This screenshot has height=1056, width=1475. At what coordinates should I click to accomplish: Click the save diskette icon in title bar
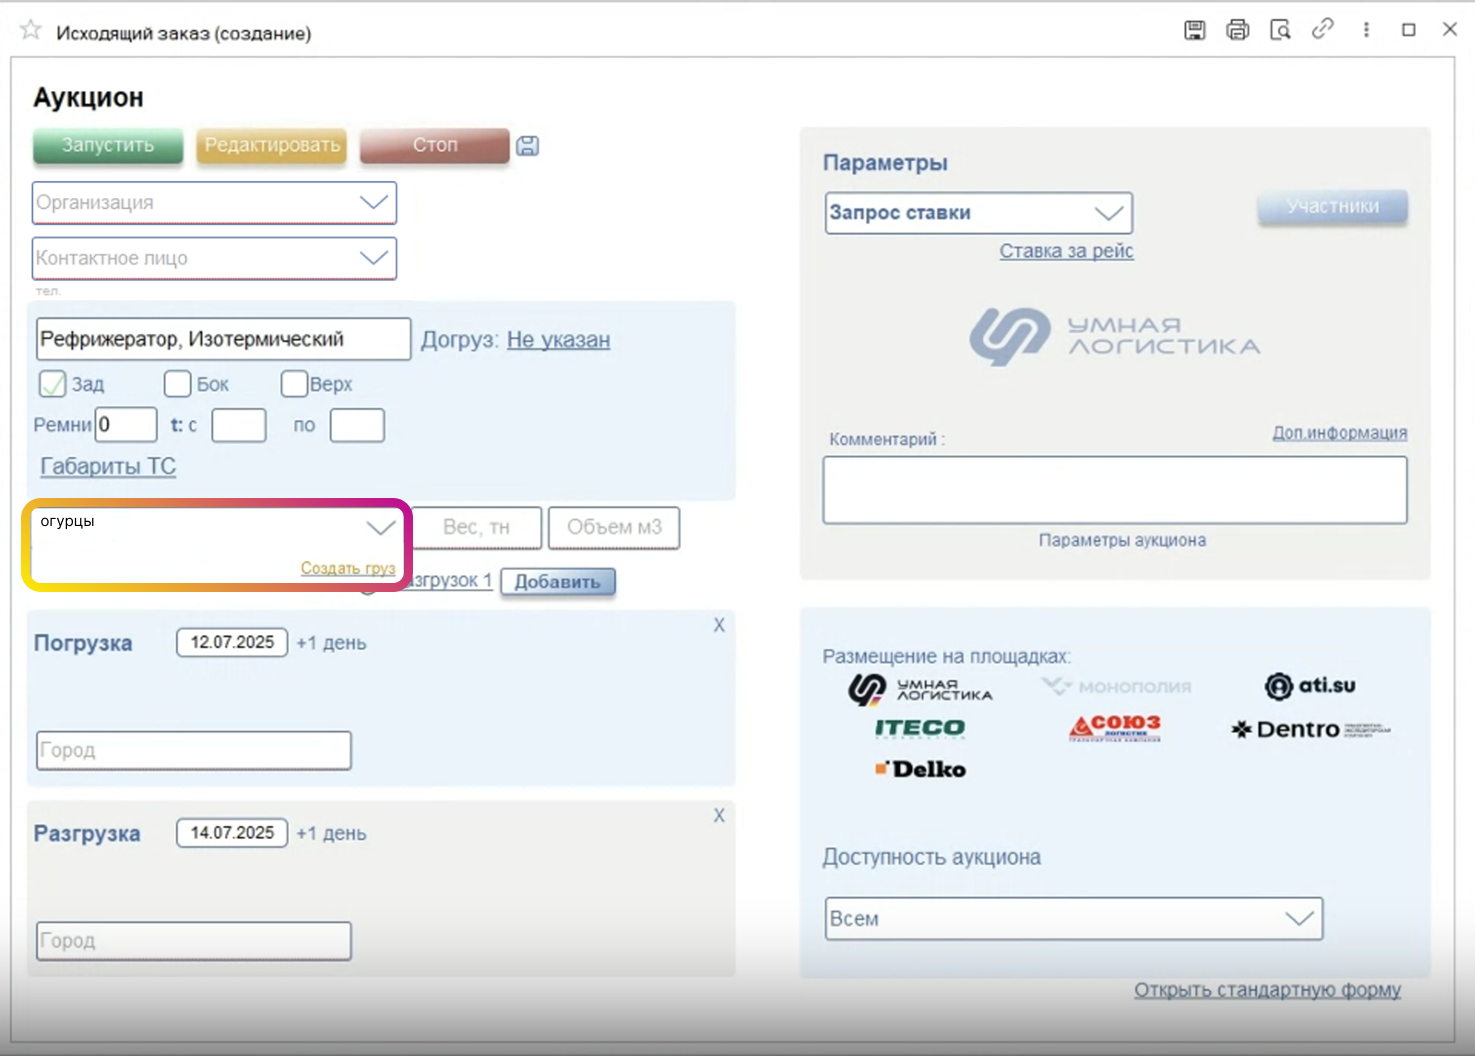pos(1194,30)
